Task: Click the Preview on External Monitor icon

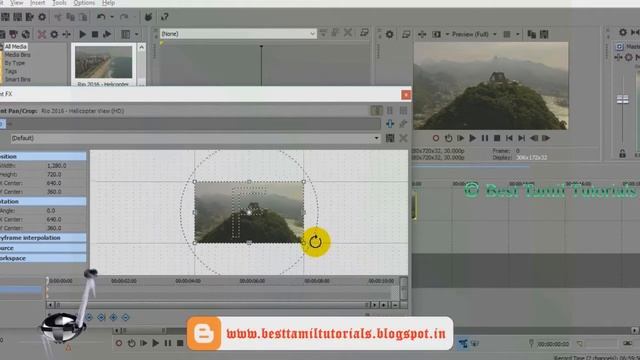Action: (x=406, y=34)
